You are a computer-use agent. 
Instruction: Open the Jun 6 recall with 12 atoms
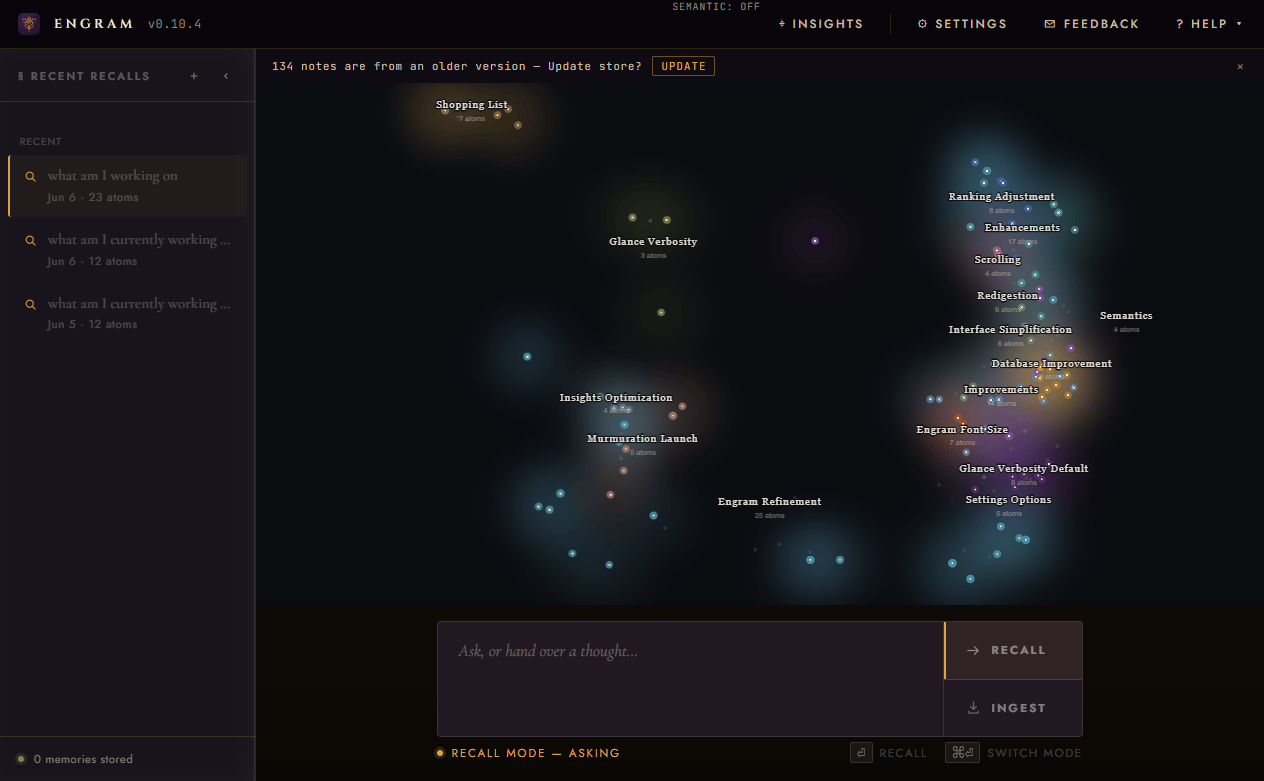128,250
